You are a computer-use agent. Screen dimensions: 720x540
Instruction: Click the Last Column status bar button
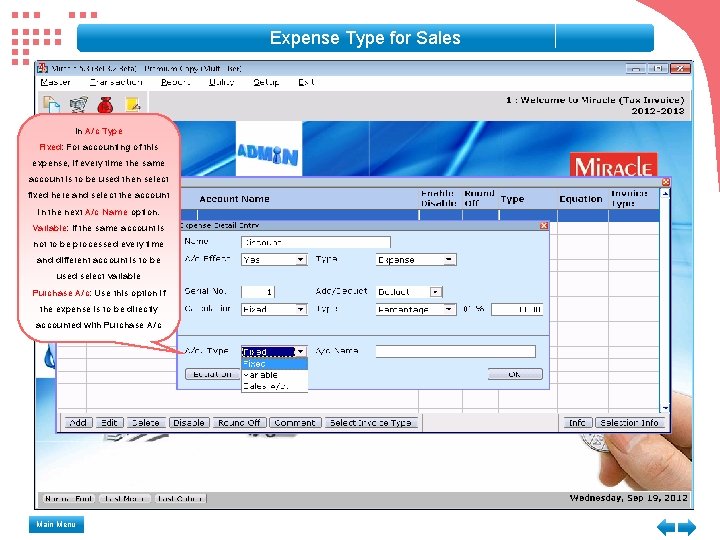180,499
